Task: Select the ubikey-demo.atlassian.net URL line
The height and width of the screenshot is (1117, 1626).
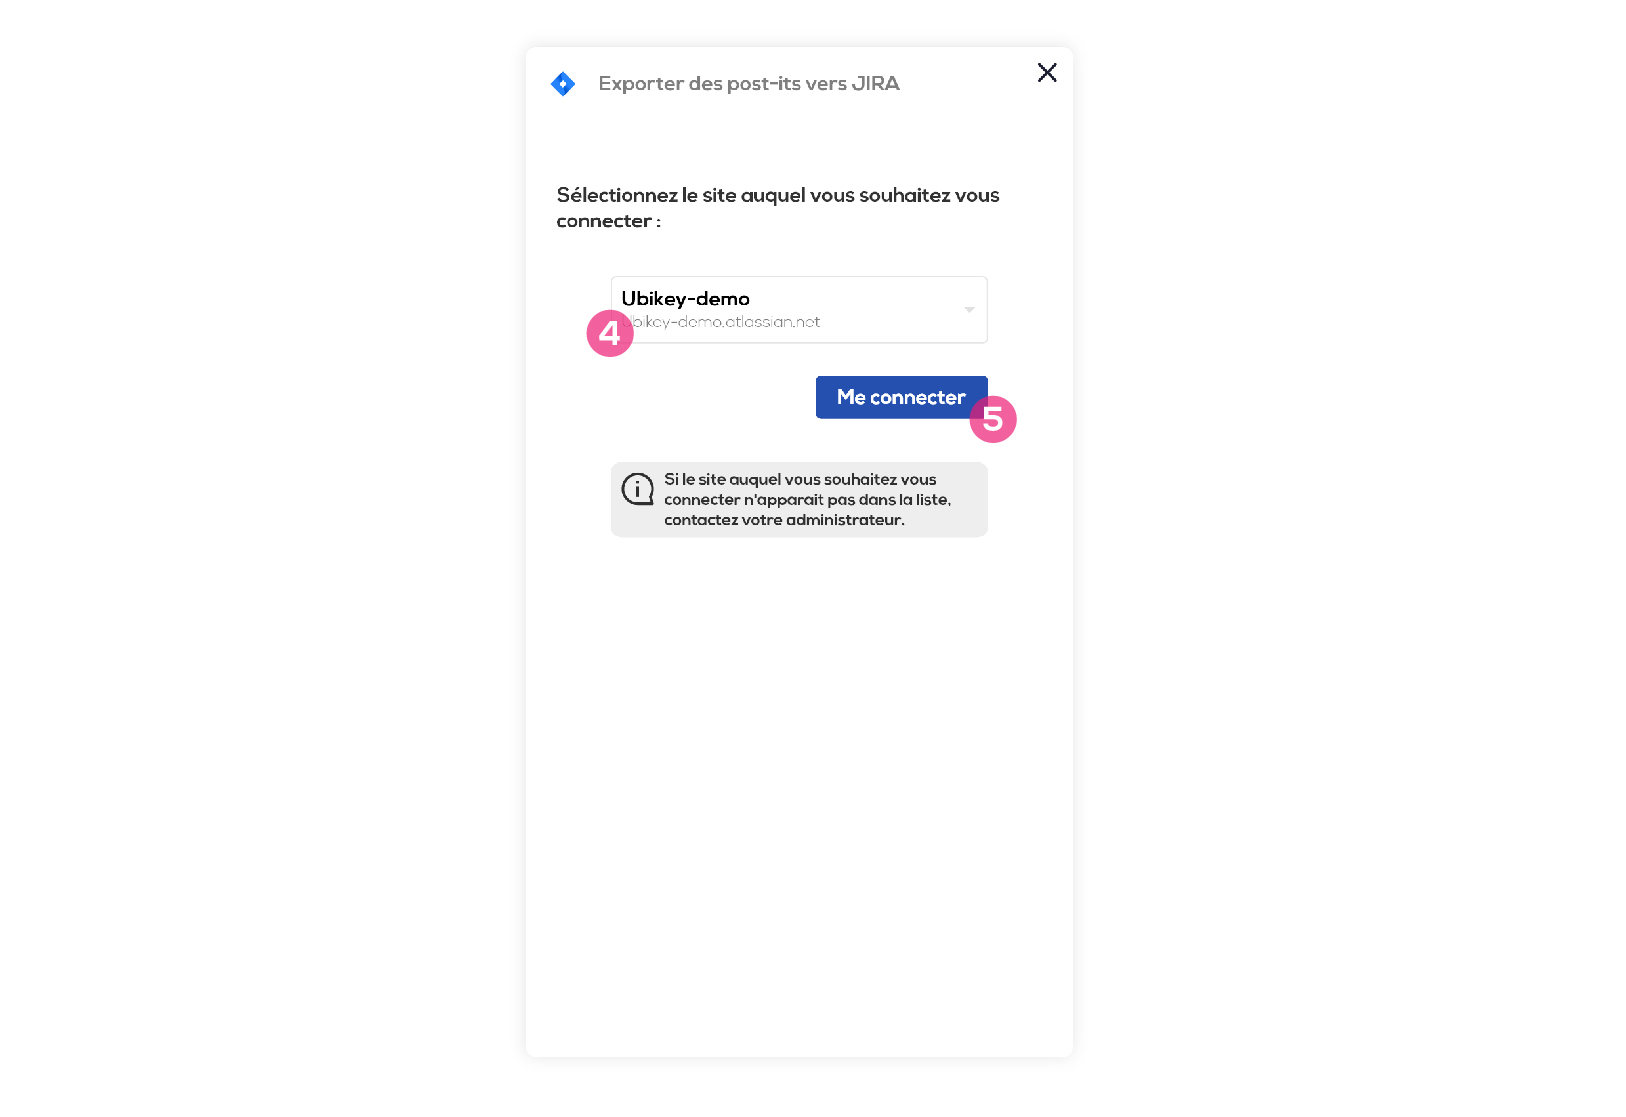Action: click(x=722, y=322)
